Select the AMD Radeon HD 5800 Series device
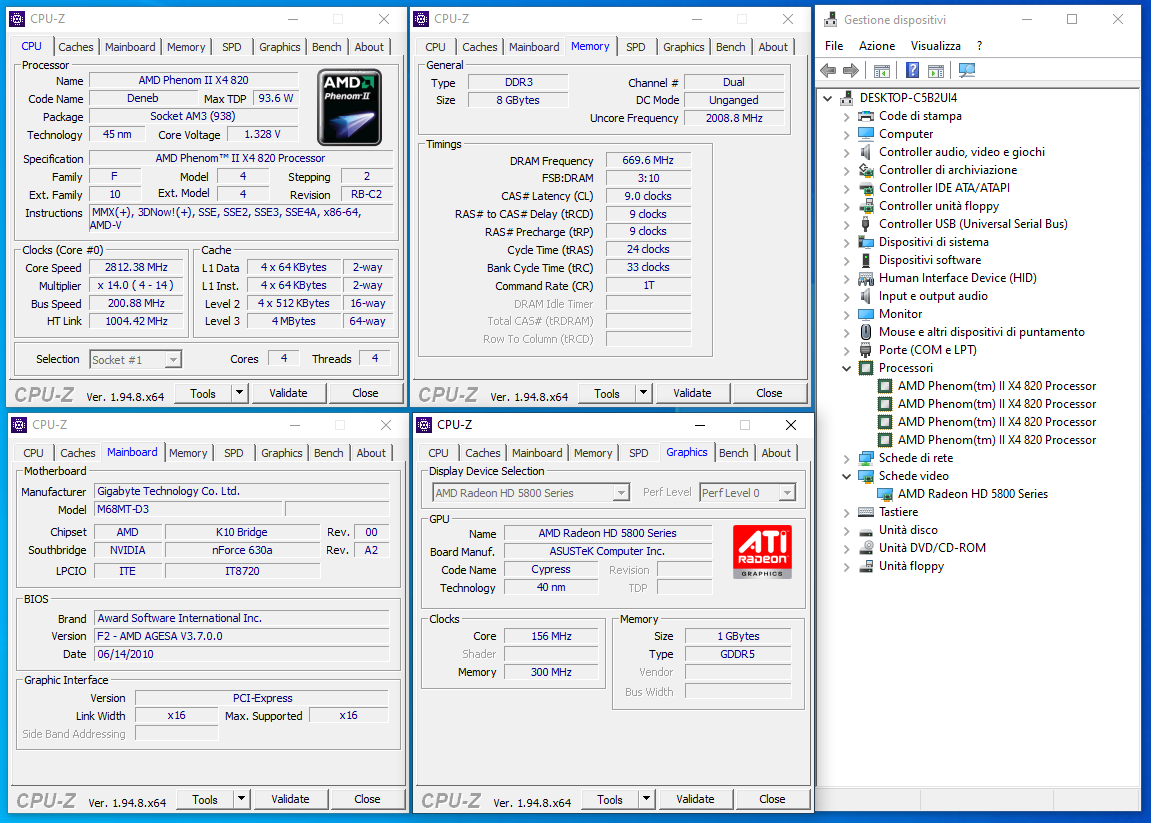The image size is (1151, 823). pos(972,494)
